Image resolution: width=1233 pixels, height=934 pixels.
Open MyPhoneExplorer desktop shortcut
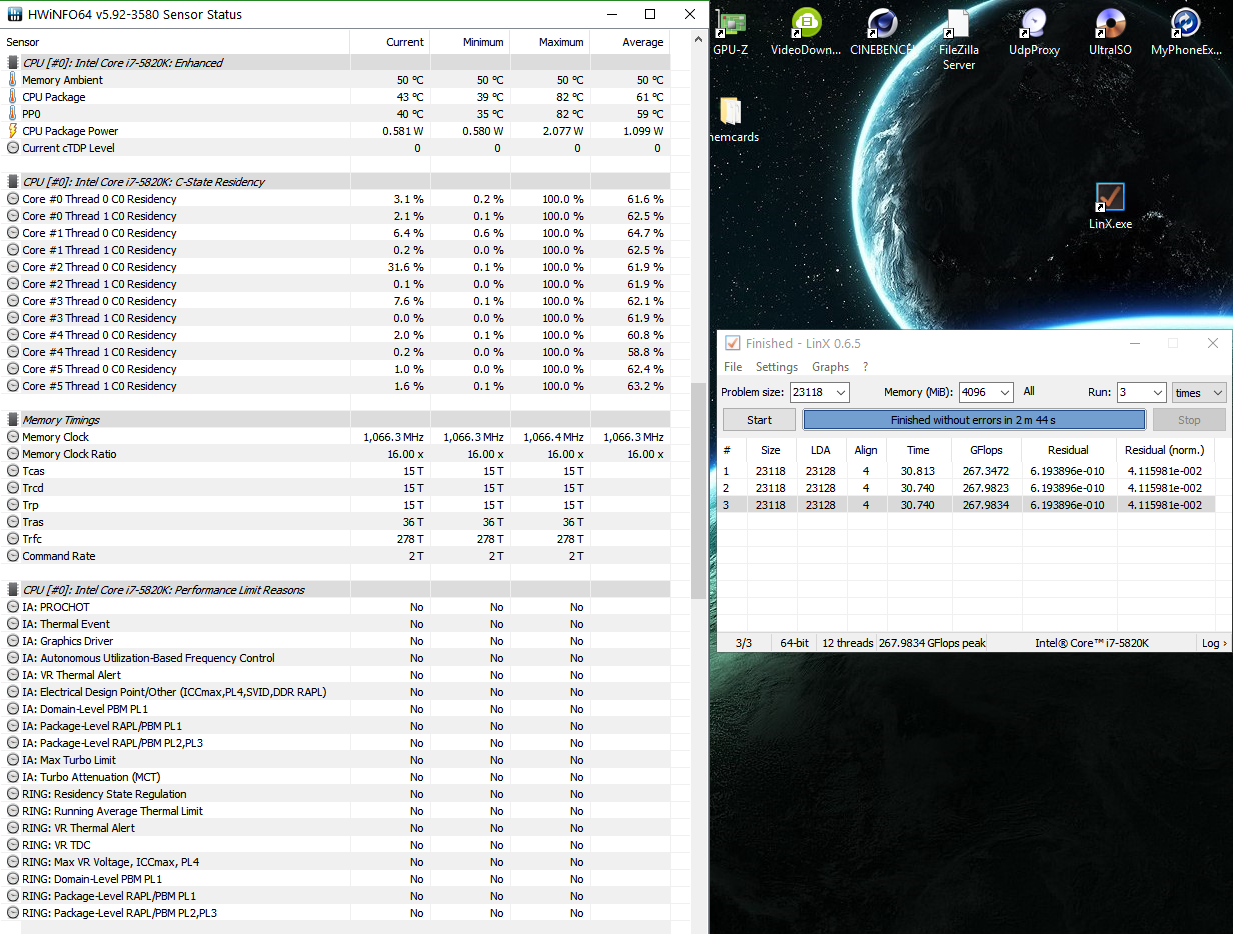pos(1186,31)
